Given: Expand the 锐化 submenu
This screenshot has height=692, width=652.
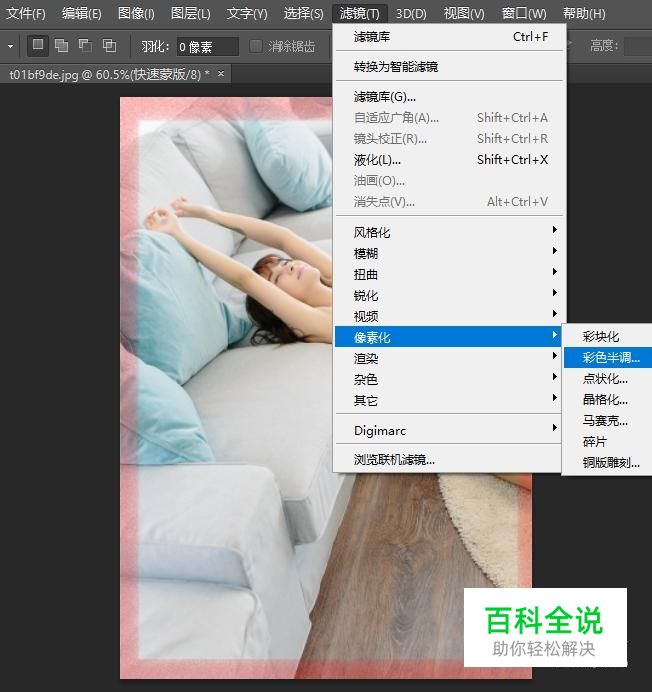Looking at the screenshot, I should coord(449,295).
